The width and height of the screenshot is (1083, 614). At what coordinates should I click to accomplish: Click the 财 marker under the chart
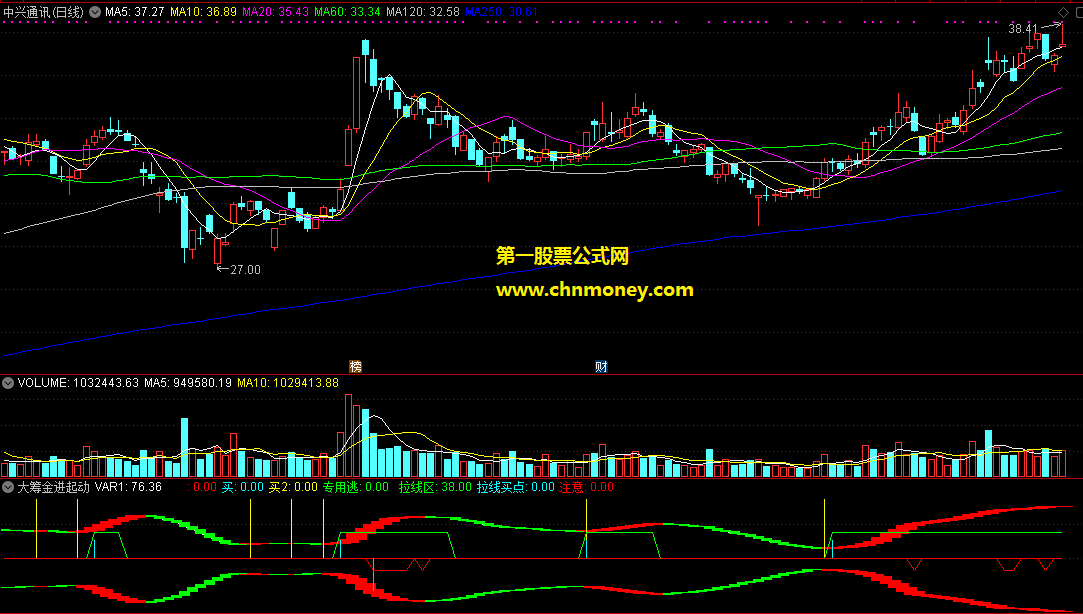click(602, 367)
